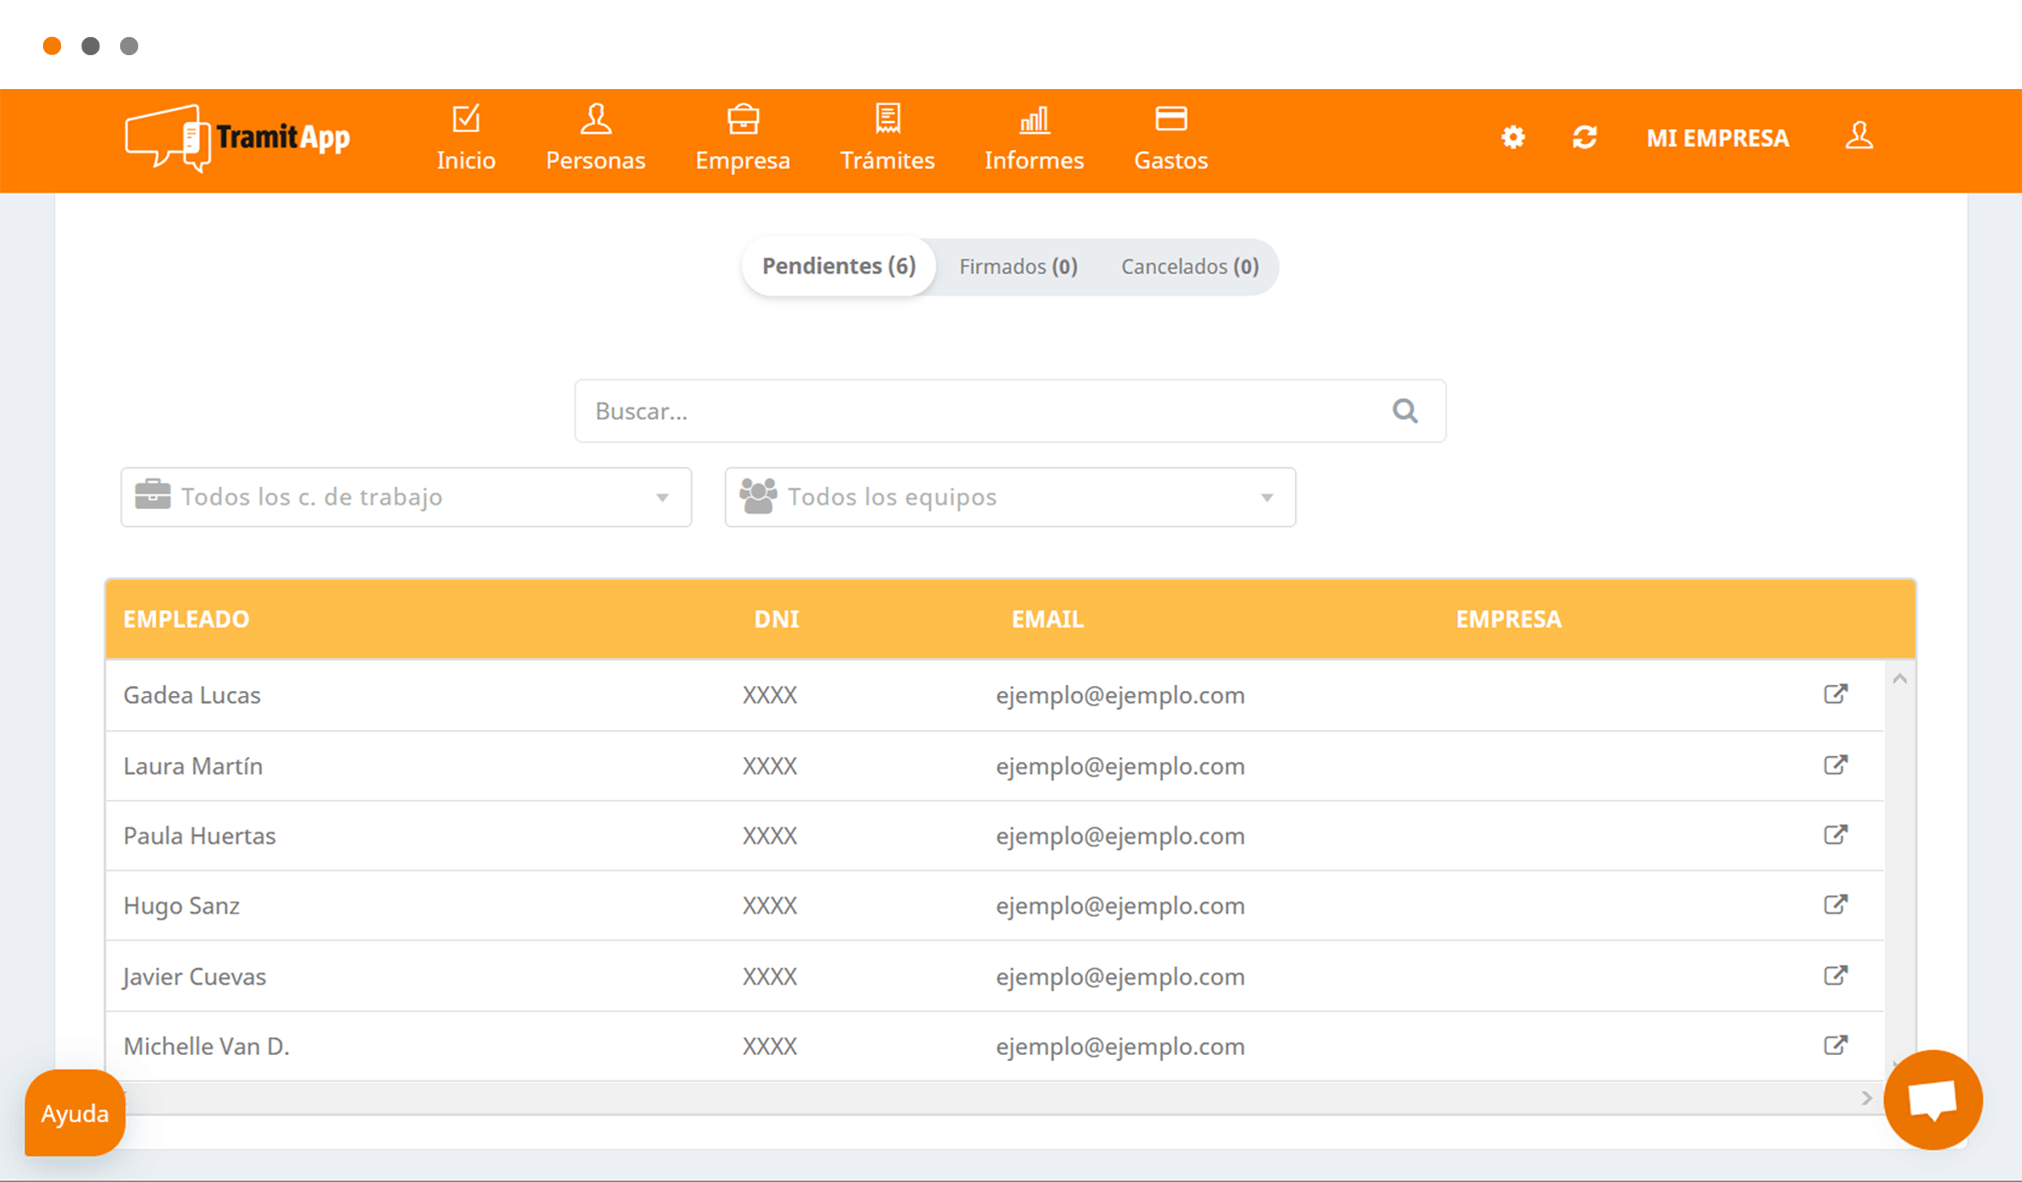Open MI EMPRESA menu
The image size is (2022, 1182).
(x=1717, y=138)
